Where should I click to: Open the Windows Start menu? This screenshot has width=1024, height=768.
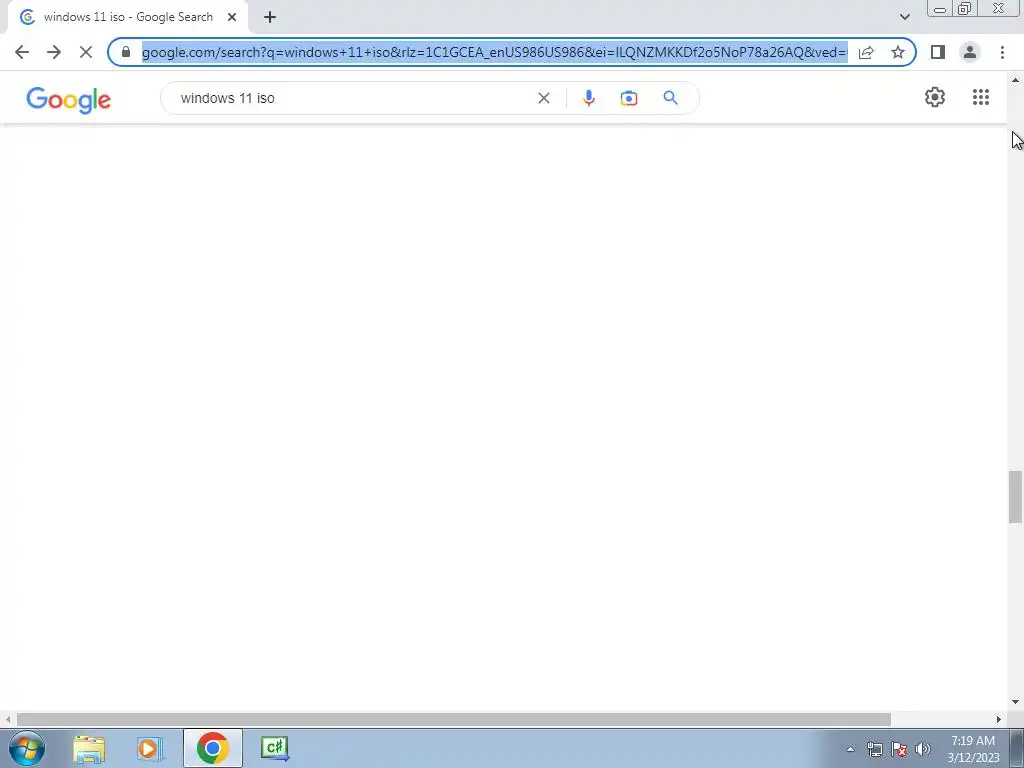27,748
